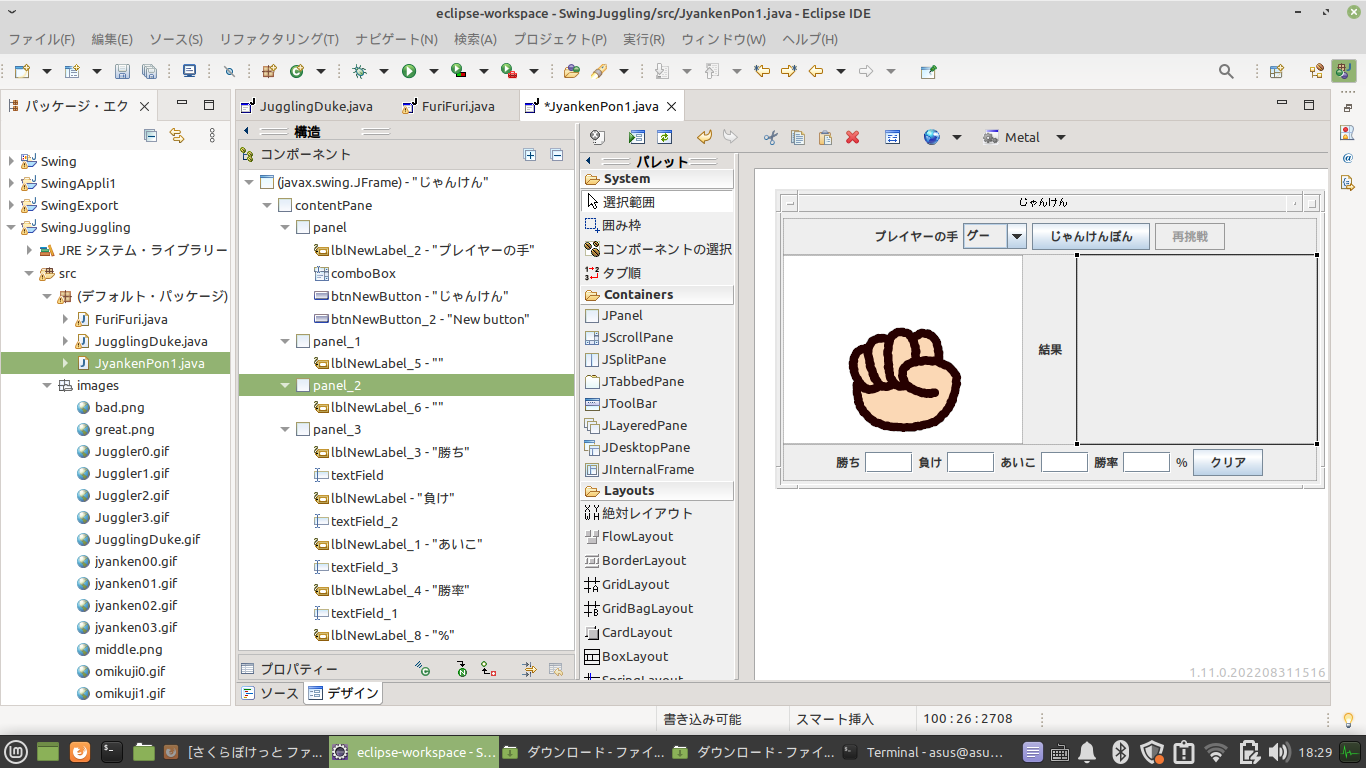Image resolution: width=1366 pixels, height=768 pixels.
Task: Click the volume speaker tray icon
Action: [x=1277, y=751]
